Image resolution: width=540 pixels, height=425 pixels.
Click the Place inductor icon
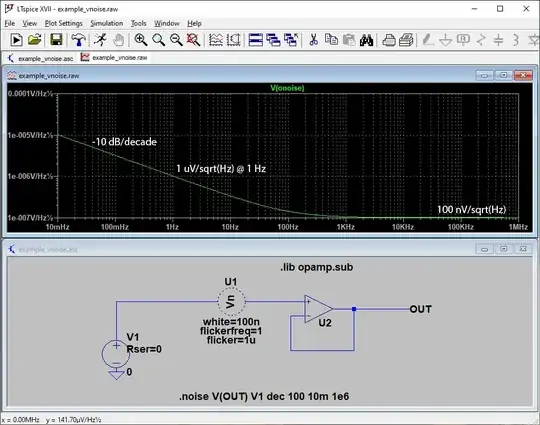tap(516, 40)
